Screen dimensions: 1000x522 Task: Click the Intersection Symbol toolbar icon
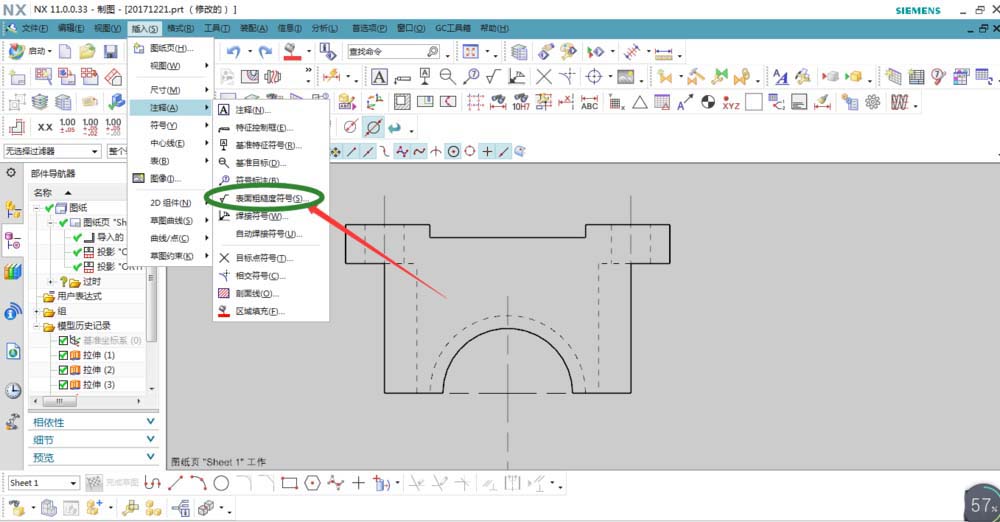click(x=567, y=77)
